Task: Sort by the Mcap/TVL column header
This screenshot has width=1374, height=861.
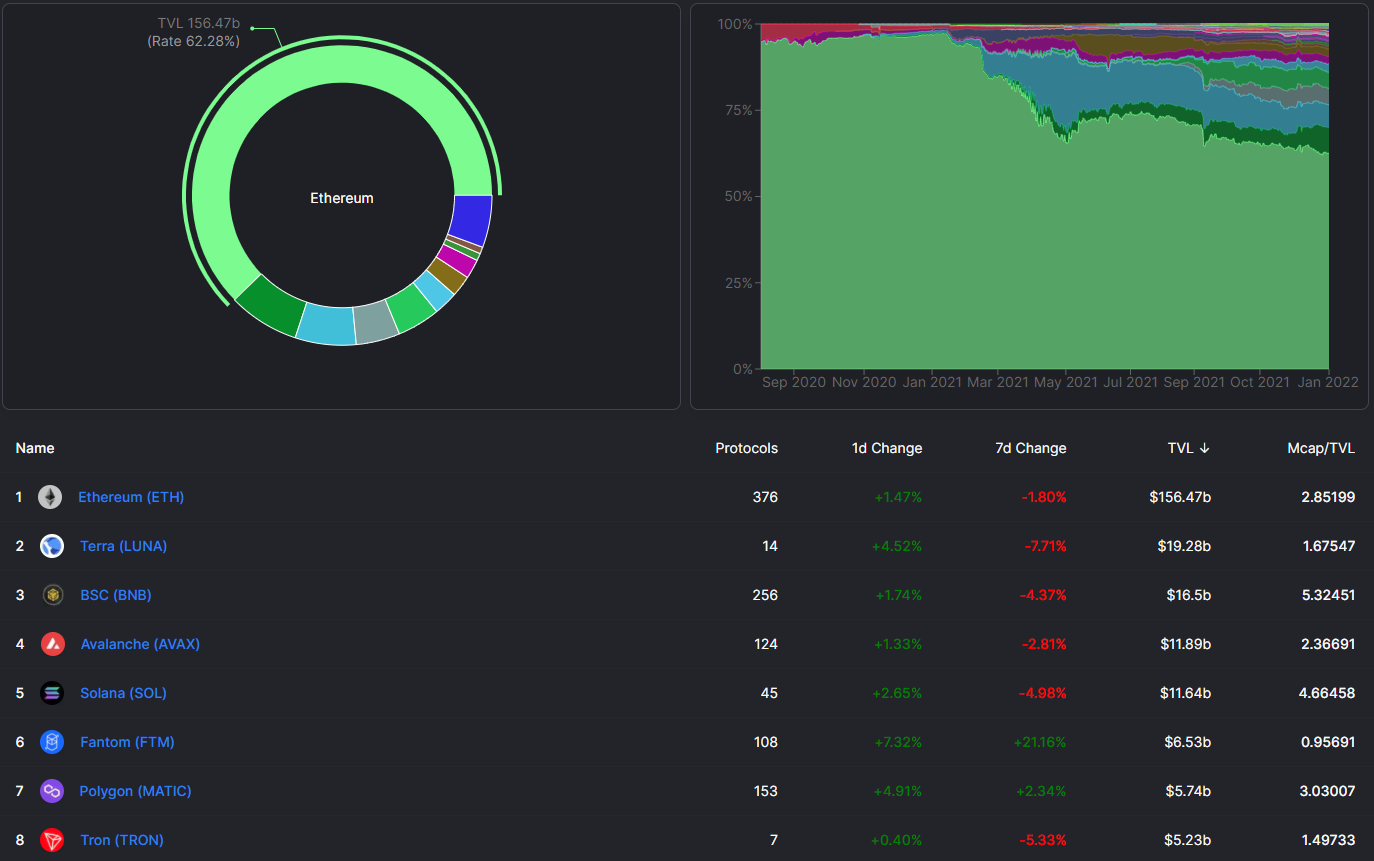Action: click(1320, 448)
